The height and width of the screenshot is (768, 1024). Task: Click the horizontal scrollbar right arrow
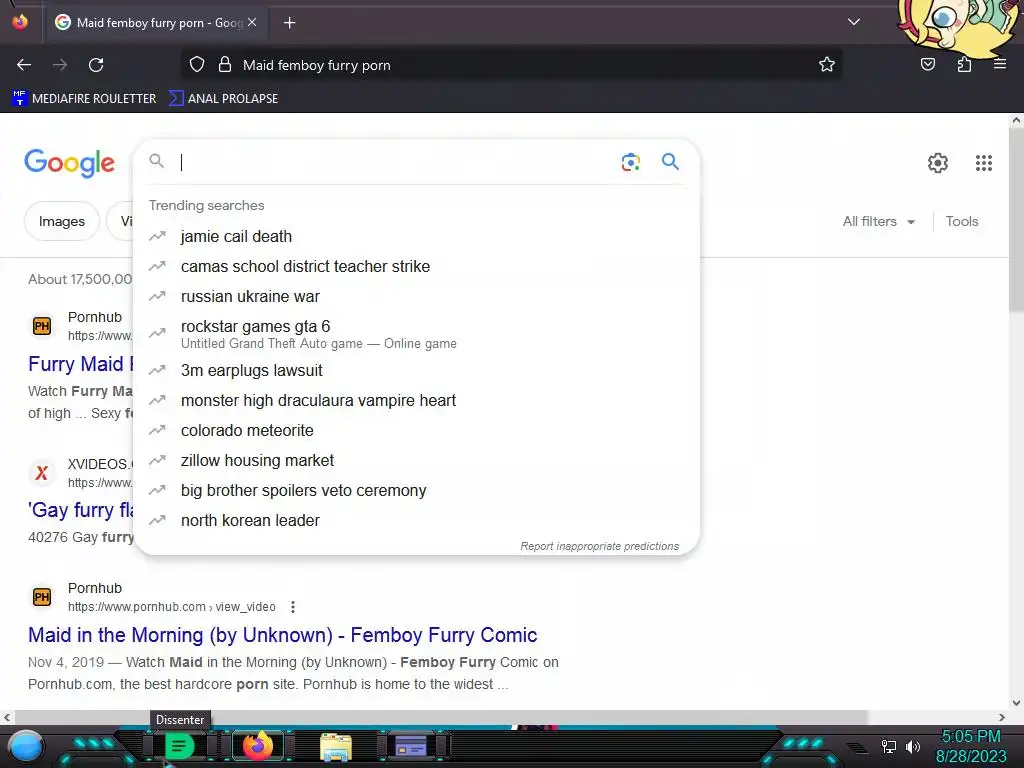tap(1002, 717)
